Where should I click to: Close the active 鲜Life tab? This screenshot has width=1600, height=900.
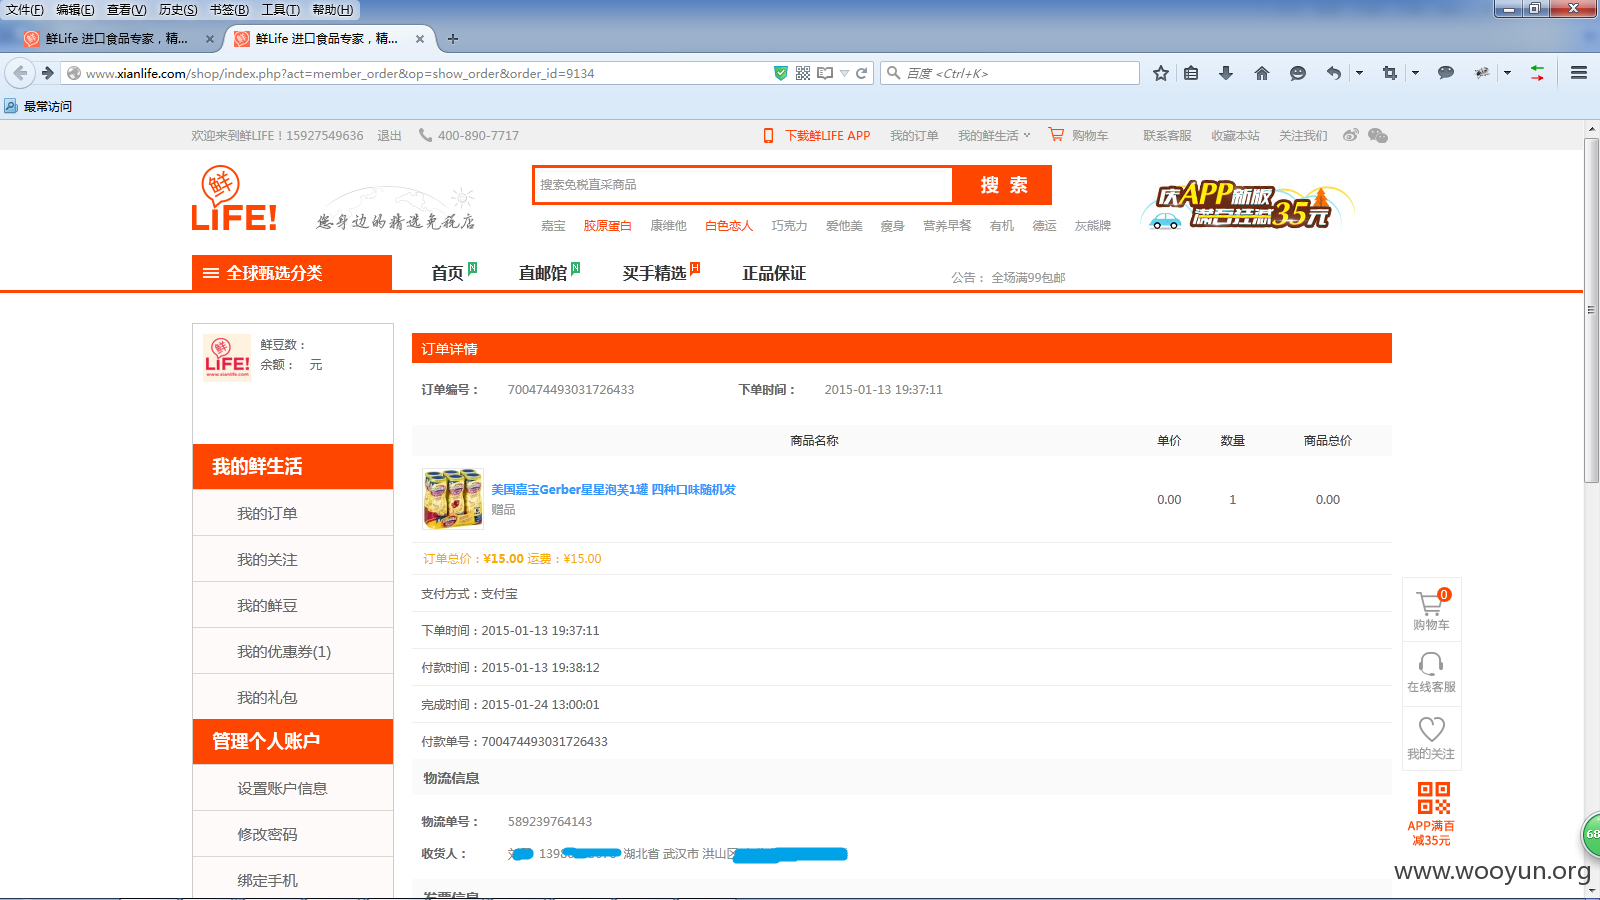tap(420, 39)
